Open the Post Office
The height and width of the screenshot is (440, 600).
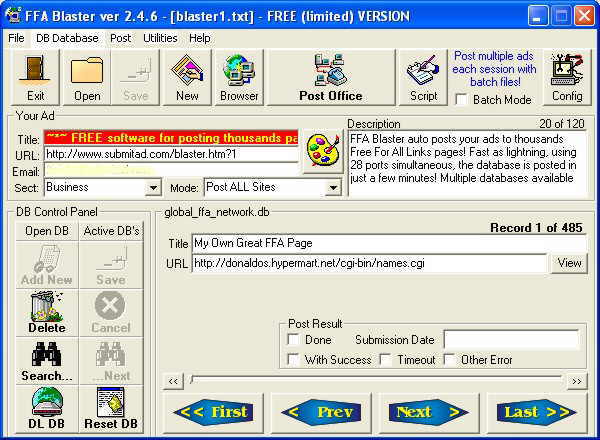click(331, 77)
